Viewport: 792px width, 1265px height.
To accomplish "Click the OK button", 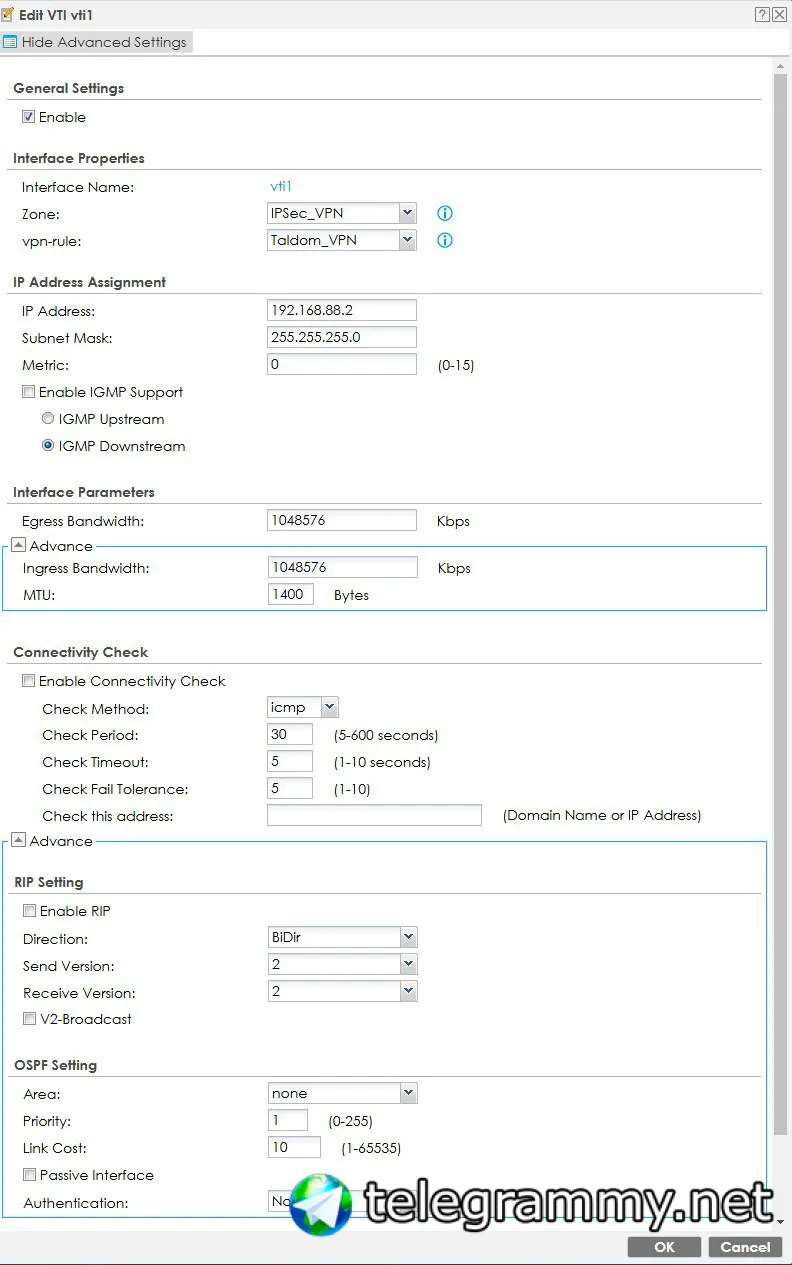I will coord(664,1247).
